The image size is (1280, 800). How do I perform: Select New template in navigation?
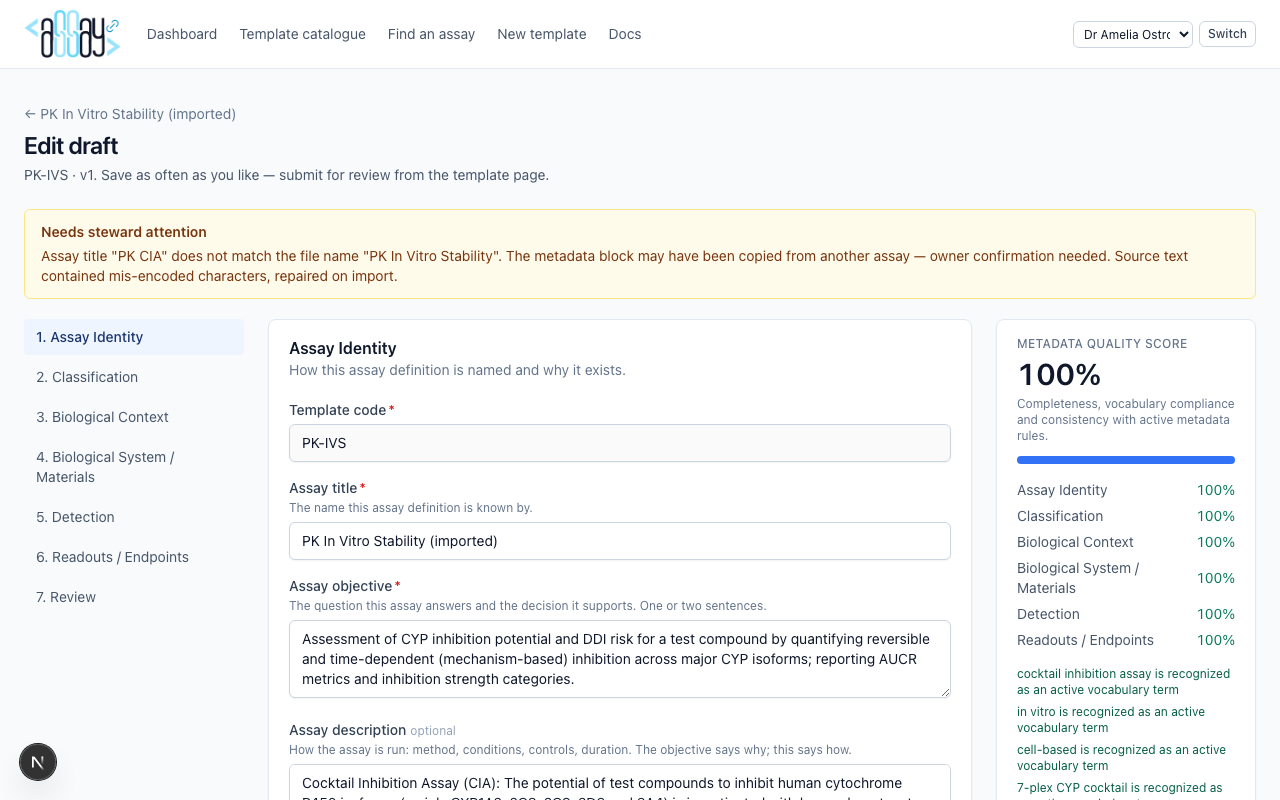pos(542,34)
